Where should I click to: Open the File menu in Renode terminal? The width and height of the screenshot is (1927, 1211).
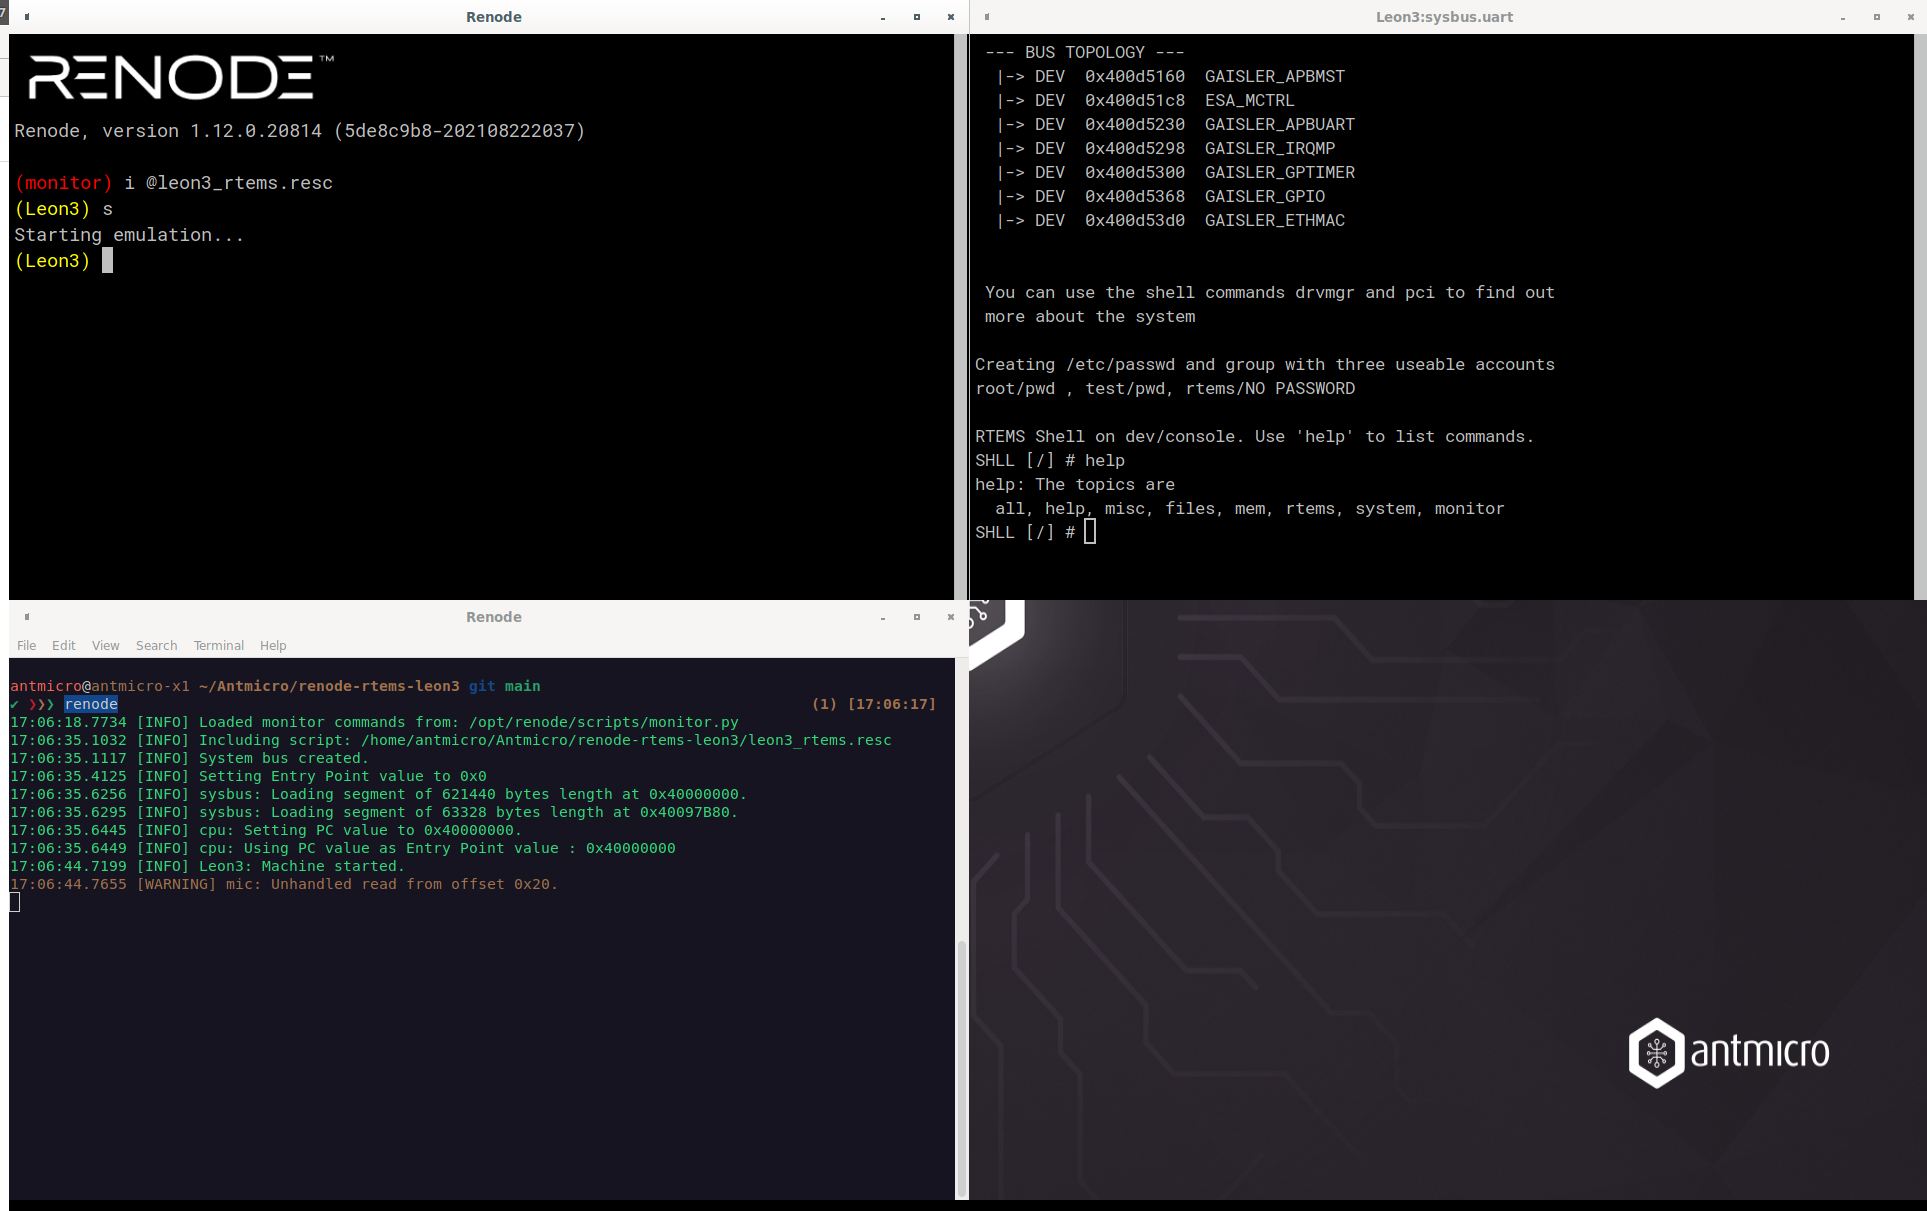[x=26, y=645]
